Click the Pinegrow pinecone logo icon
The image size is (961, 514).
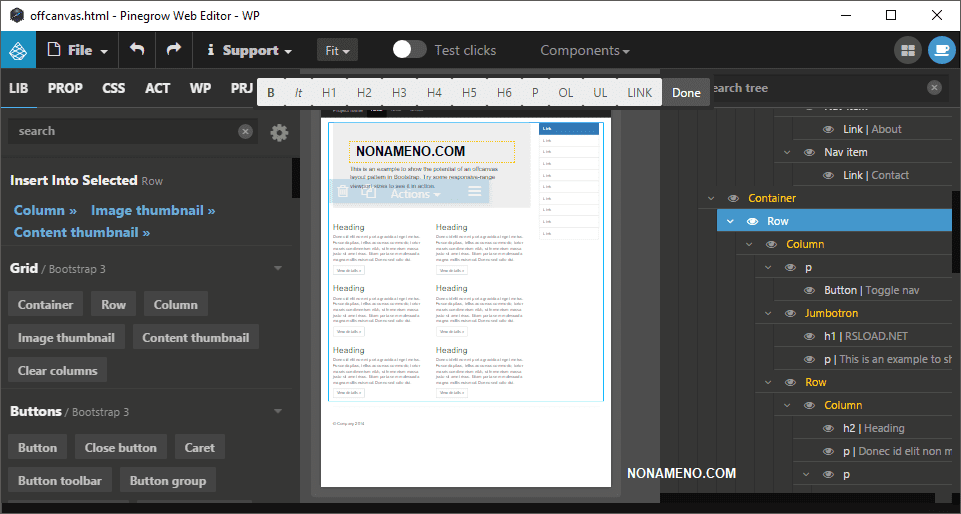pyautogui.click(x=17, y=50)
